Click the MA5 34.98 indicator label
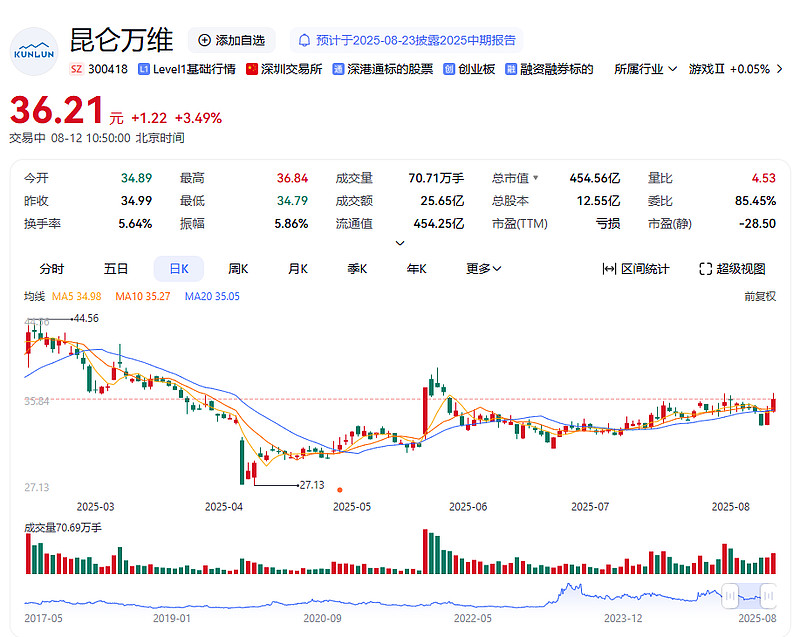The image size is (800, 637). (77, 296)
